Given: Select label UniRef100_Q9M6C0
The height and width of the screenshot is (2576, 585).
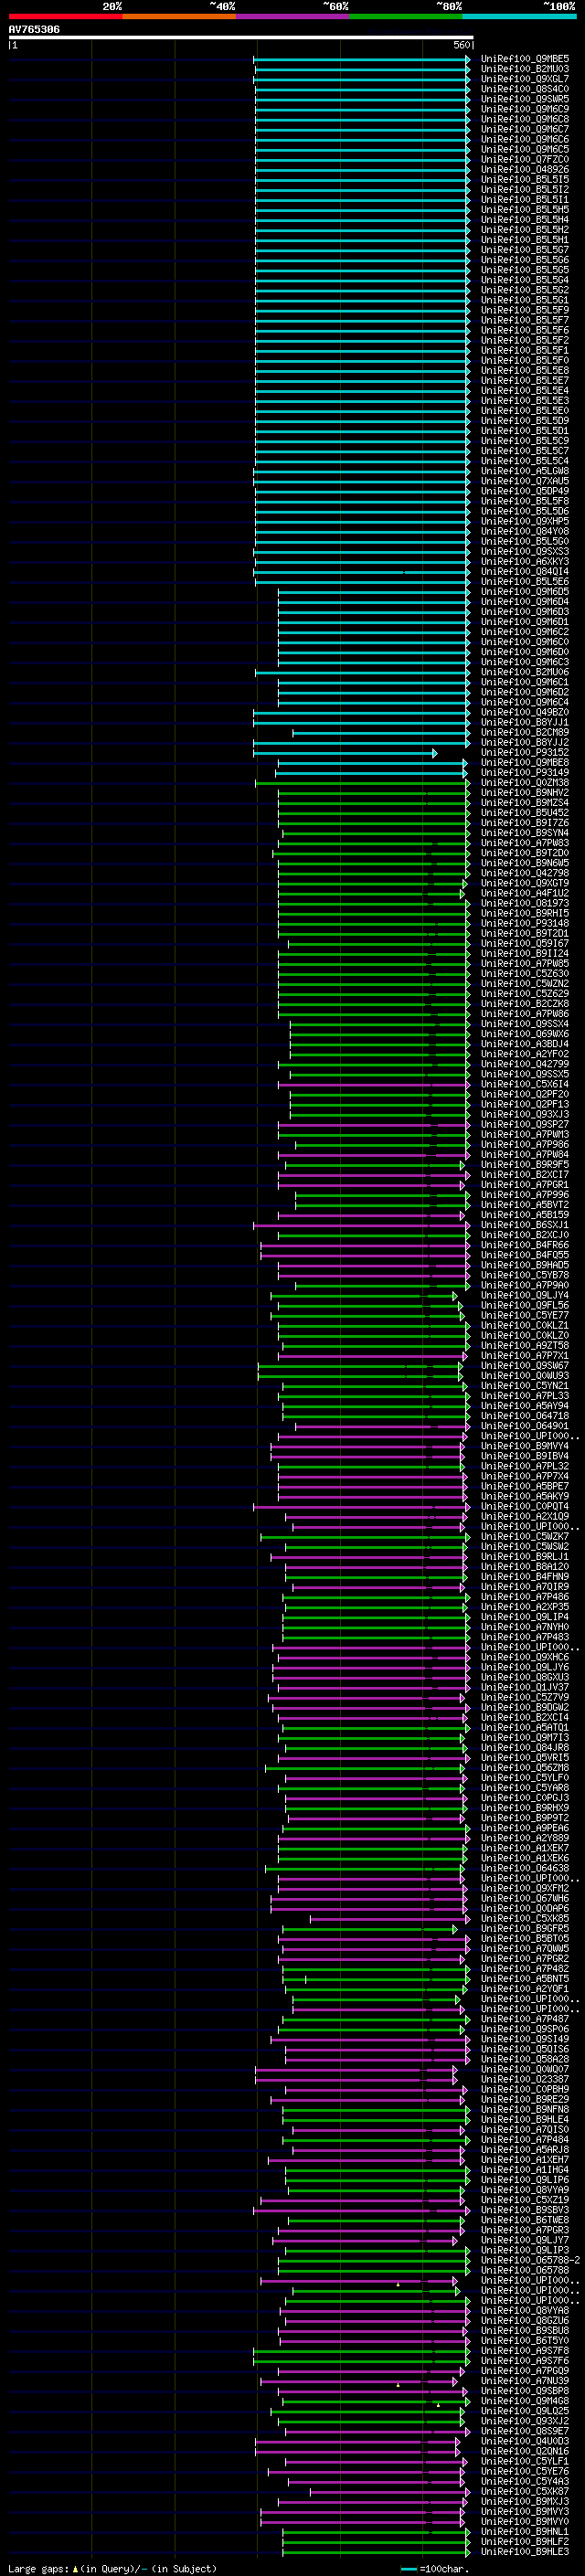Looking at the screenshot, I should click(x=524, y=642).
